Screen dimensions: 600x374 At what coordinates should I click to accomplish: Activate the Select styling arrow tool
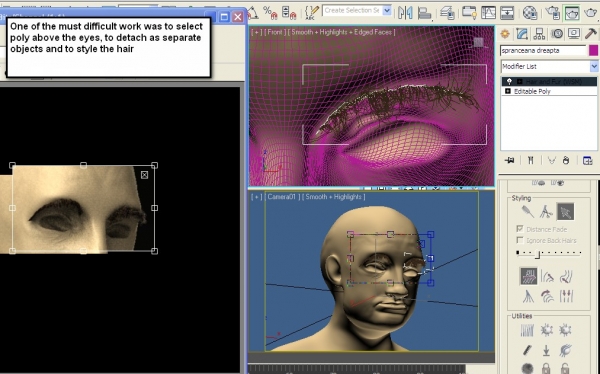(x=565, y=211)
